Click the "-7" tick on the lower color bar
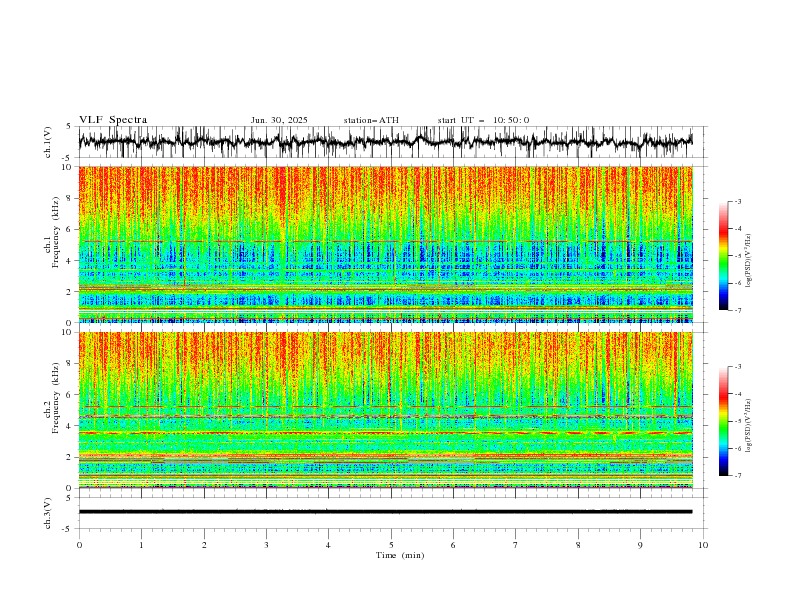The width and height of the screenshot is (792, 612). coord(737,476)
